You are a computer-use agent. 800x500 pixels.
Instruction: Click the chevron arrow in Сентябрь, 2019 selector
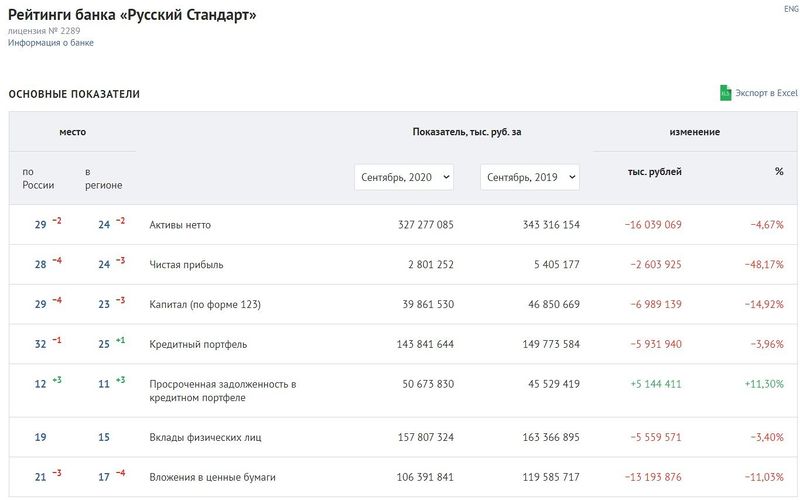tap(572, 177)
